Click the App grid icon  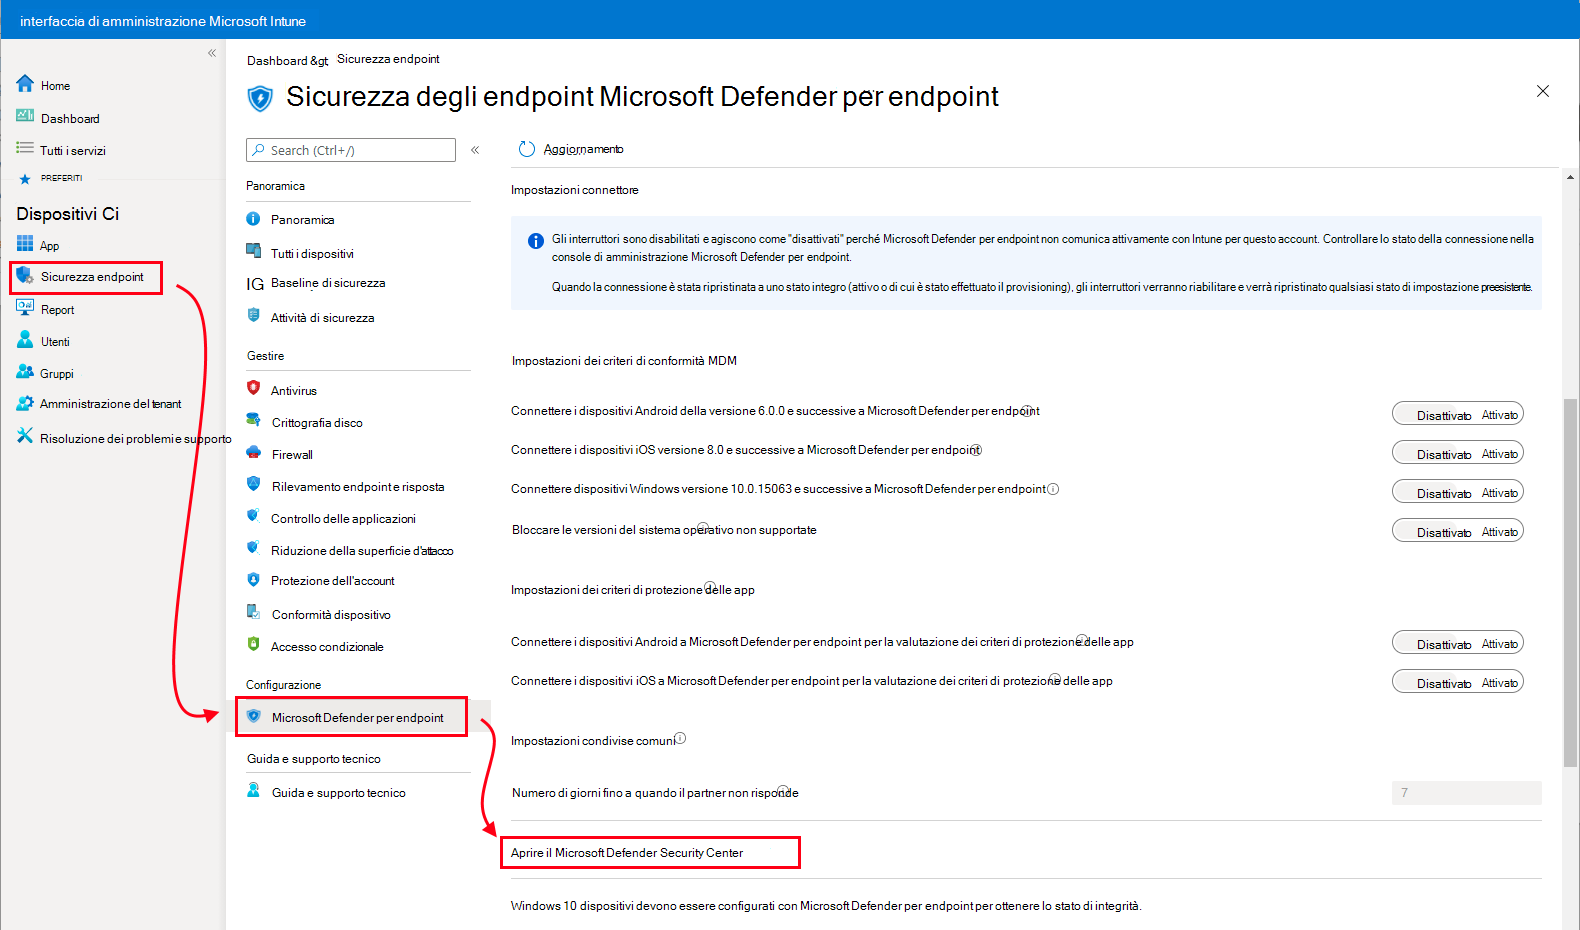click(25, 243)
